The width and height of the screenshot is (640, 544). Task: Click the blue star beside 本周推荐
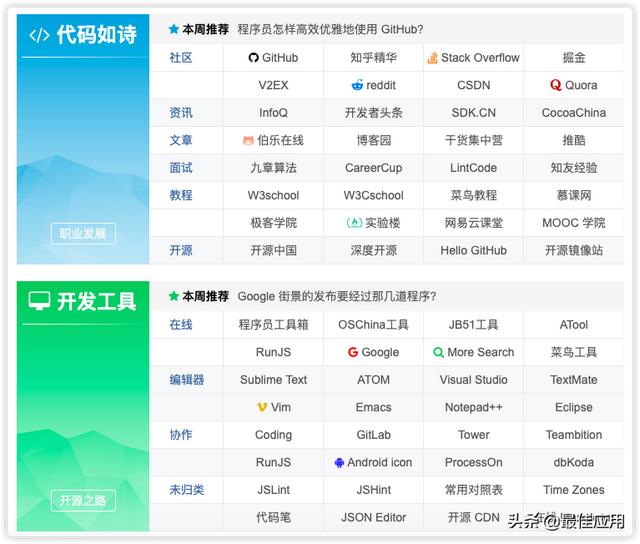174,29
